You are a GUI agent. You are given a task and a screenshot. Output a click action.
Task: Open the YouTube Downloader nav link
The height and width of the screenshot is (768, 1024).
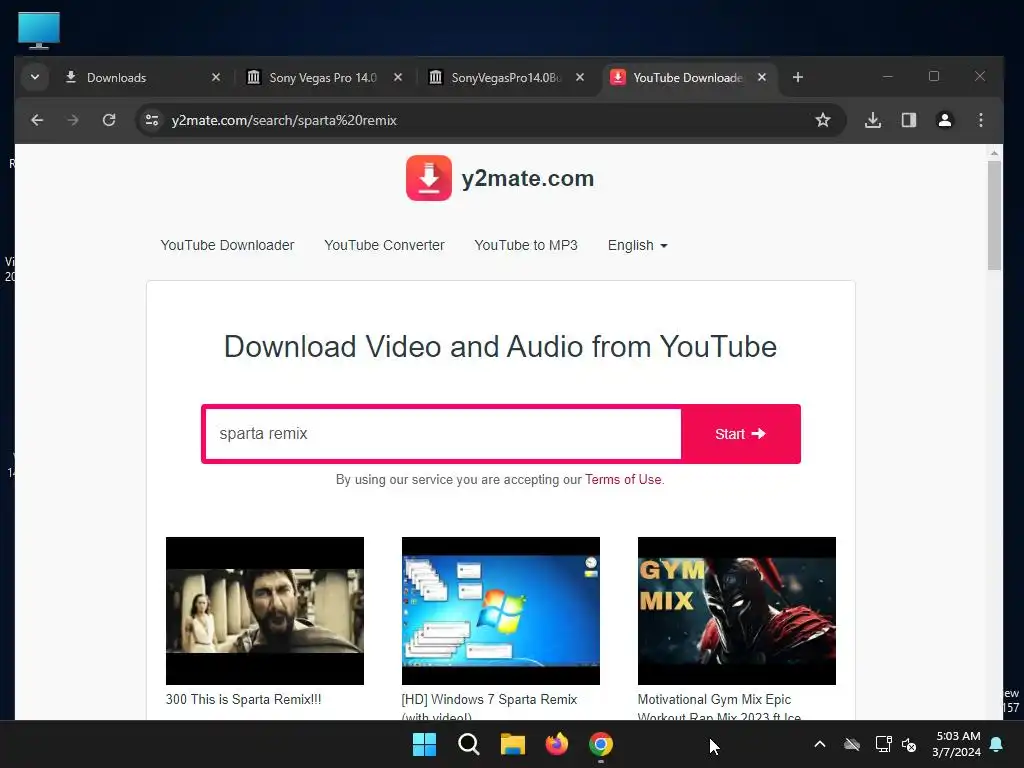click(x=227, y=245)
